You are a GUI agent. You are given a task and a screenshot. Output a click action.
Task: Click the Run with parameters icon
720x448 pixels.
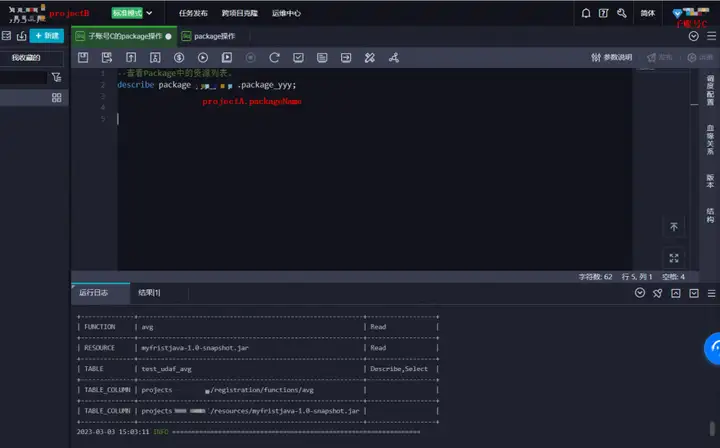tap(227, 57)
